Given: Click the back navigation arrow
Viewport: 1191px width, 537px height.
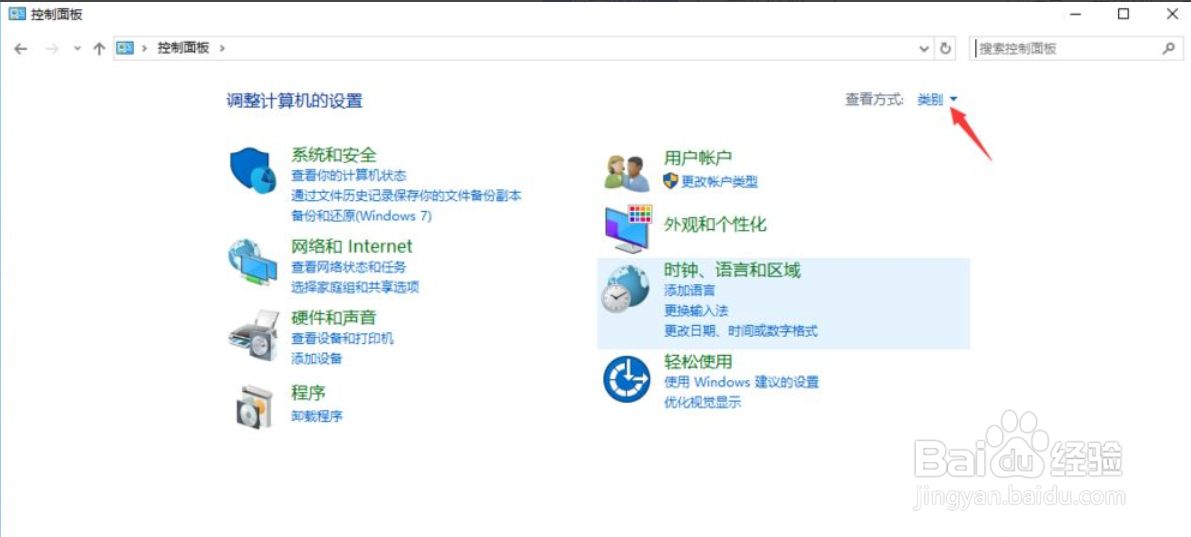Looking at the screenshot, I should 21,48.
